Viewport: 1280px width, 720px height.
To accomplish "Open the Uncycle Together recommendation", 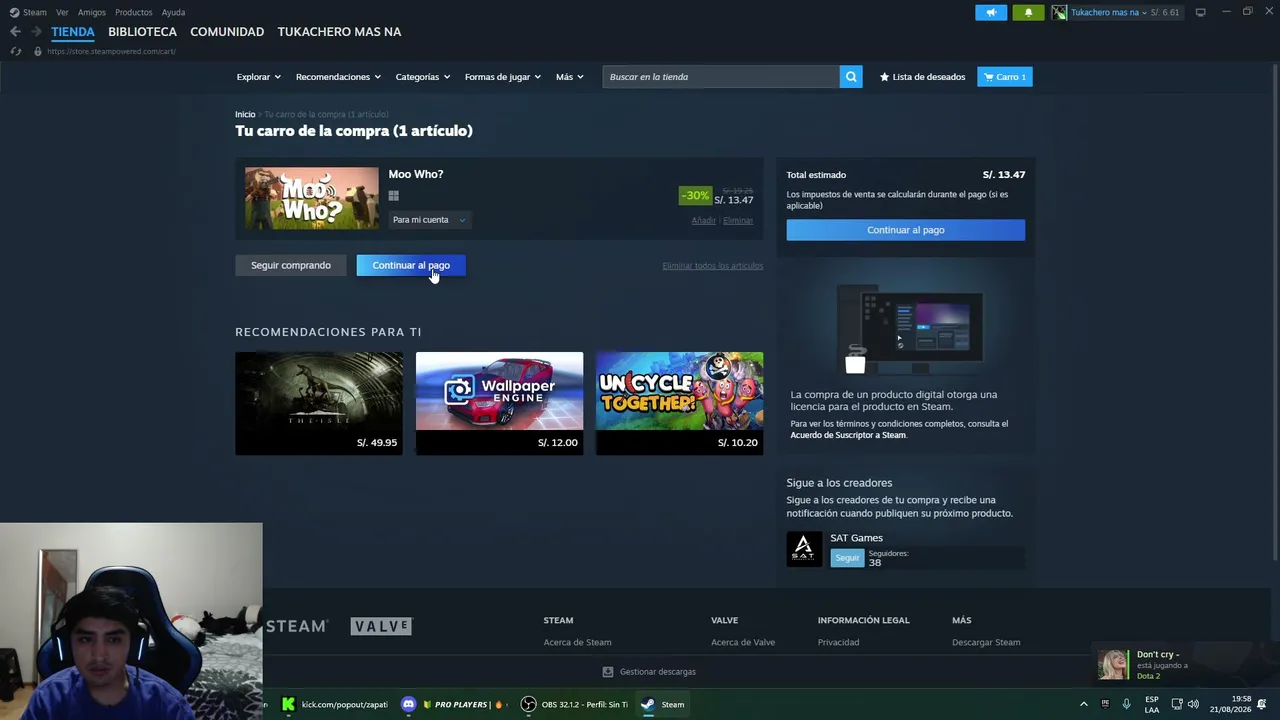I will (680, 403).
